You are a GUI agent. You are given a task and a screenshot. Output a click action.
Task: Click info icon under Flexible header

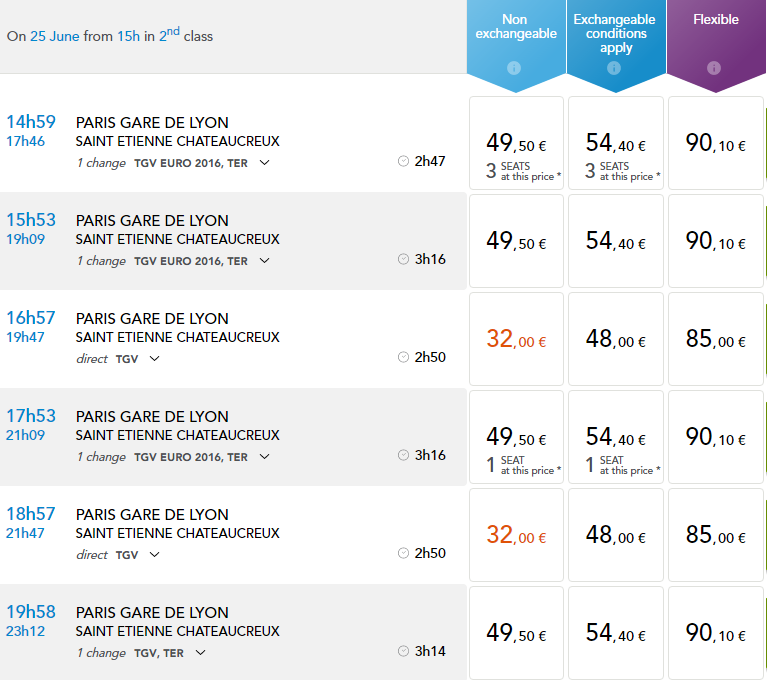714,68
